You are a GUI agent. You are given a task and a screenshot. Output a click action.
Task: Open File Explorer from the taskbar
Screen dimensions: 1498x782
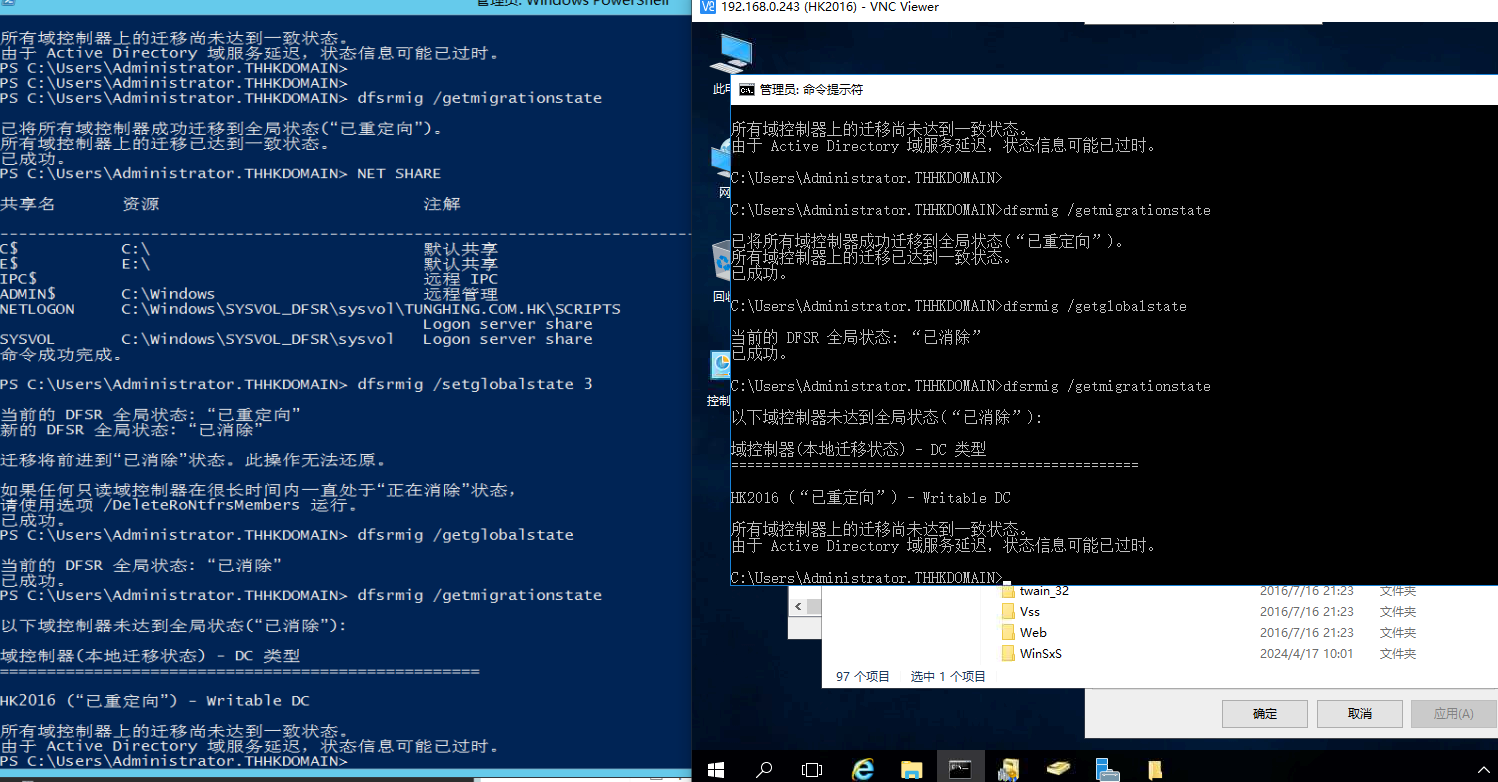tap(911, 769)
